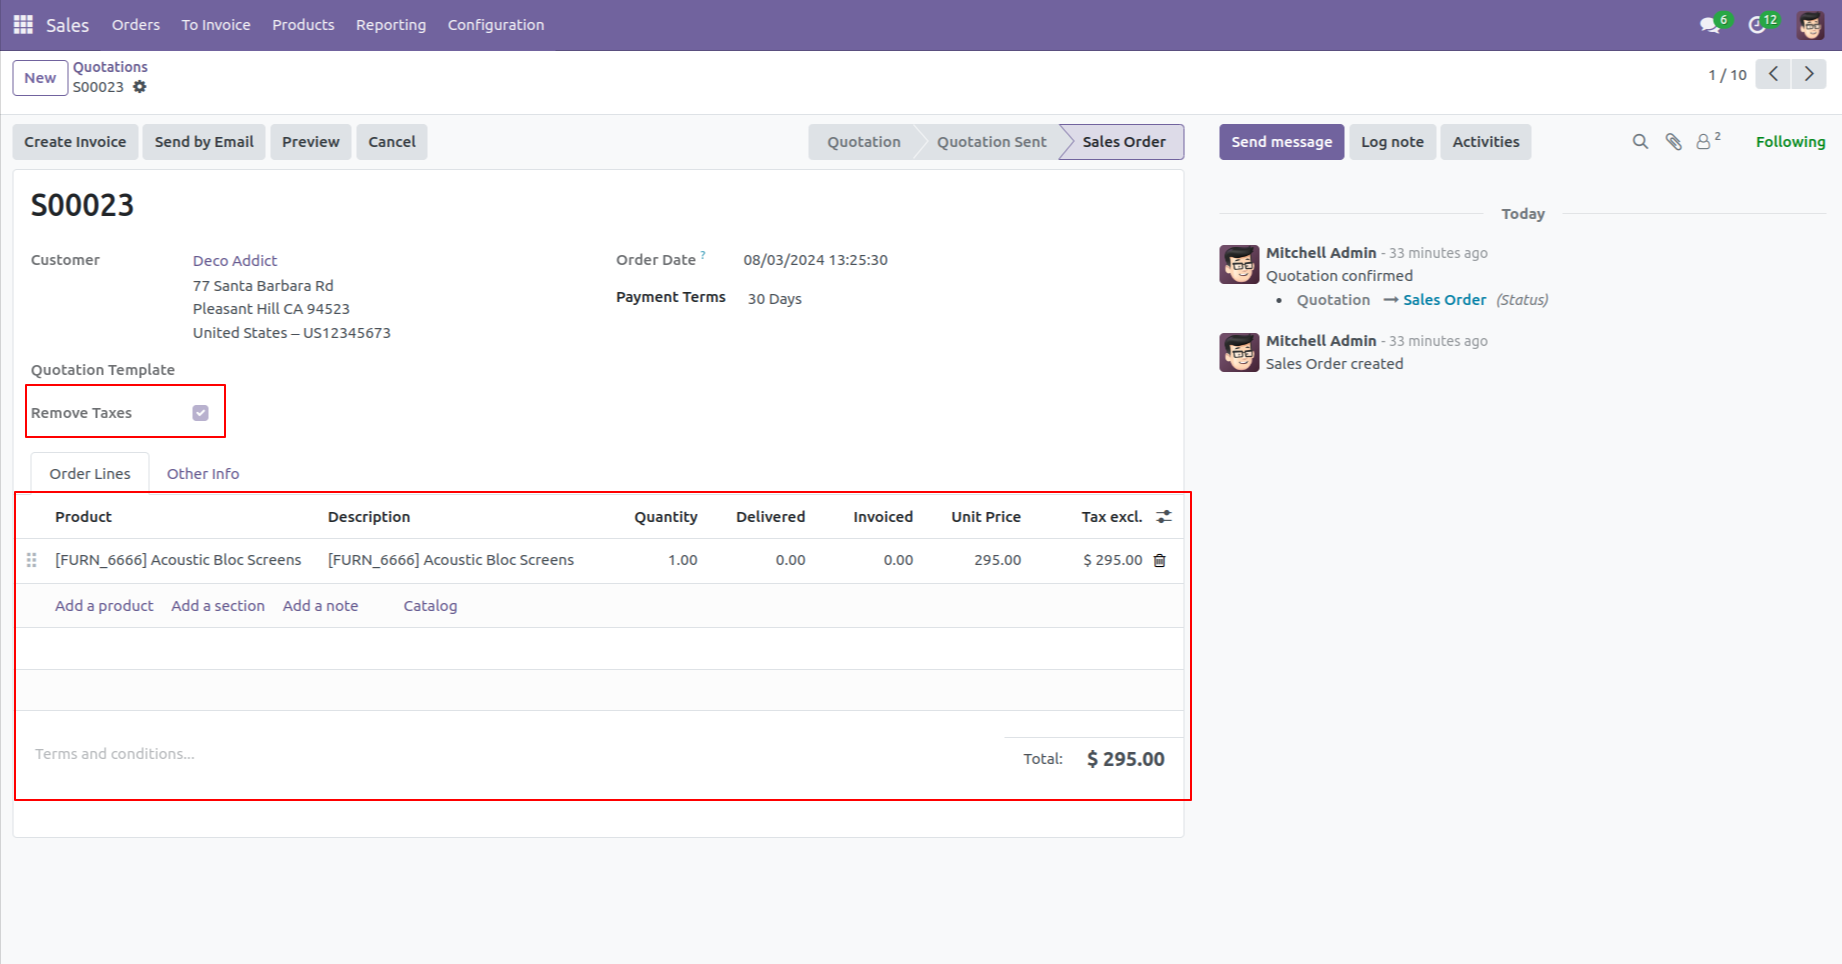Open the messaging conversations bubble icon
Screen dimensions: 1842x964
point(1708,22)
